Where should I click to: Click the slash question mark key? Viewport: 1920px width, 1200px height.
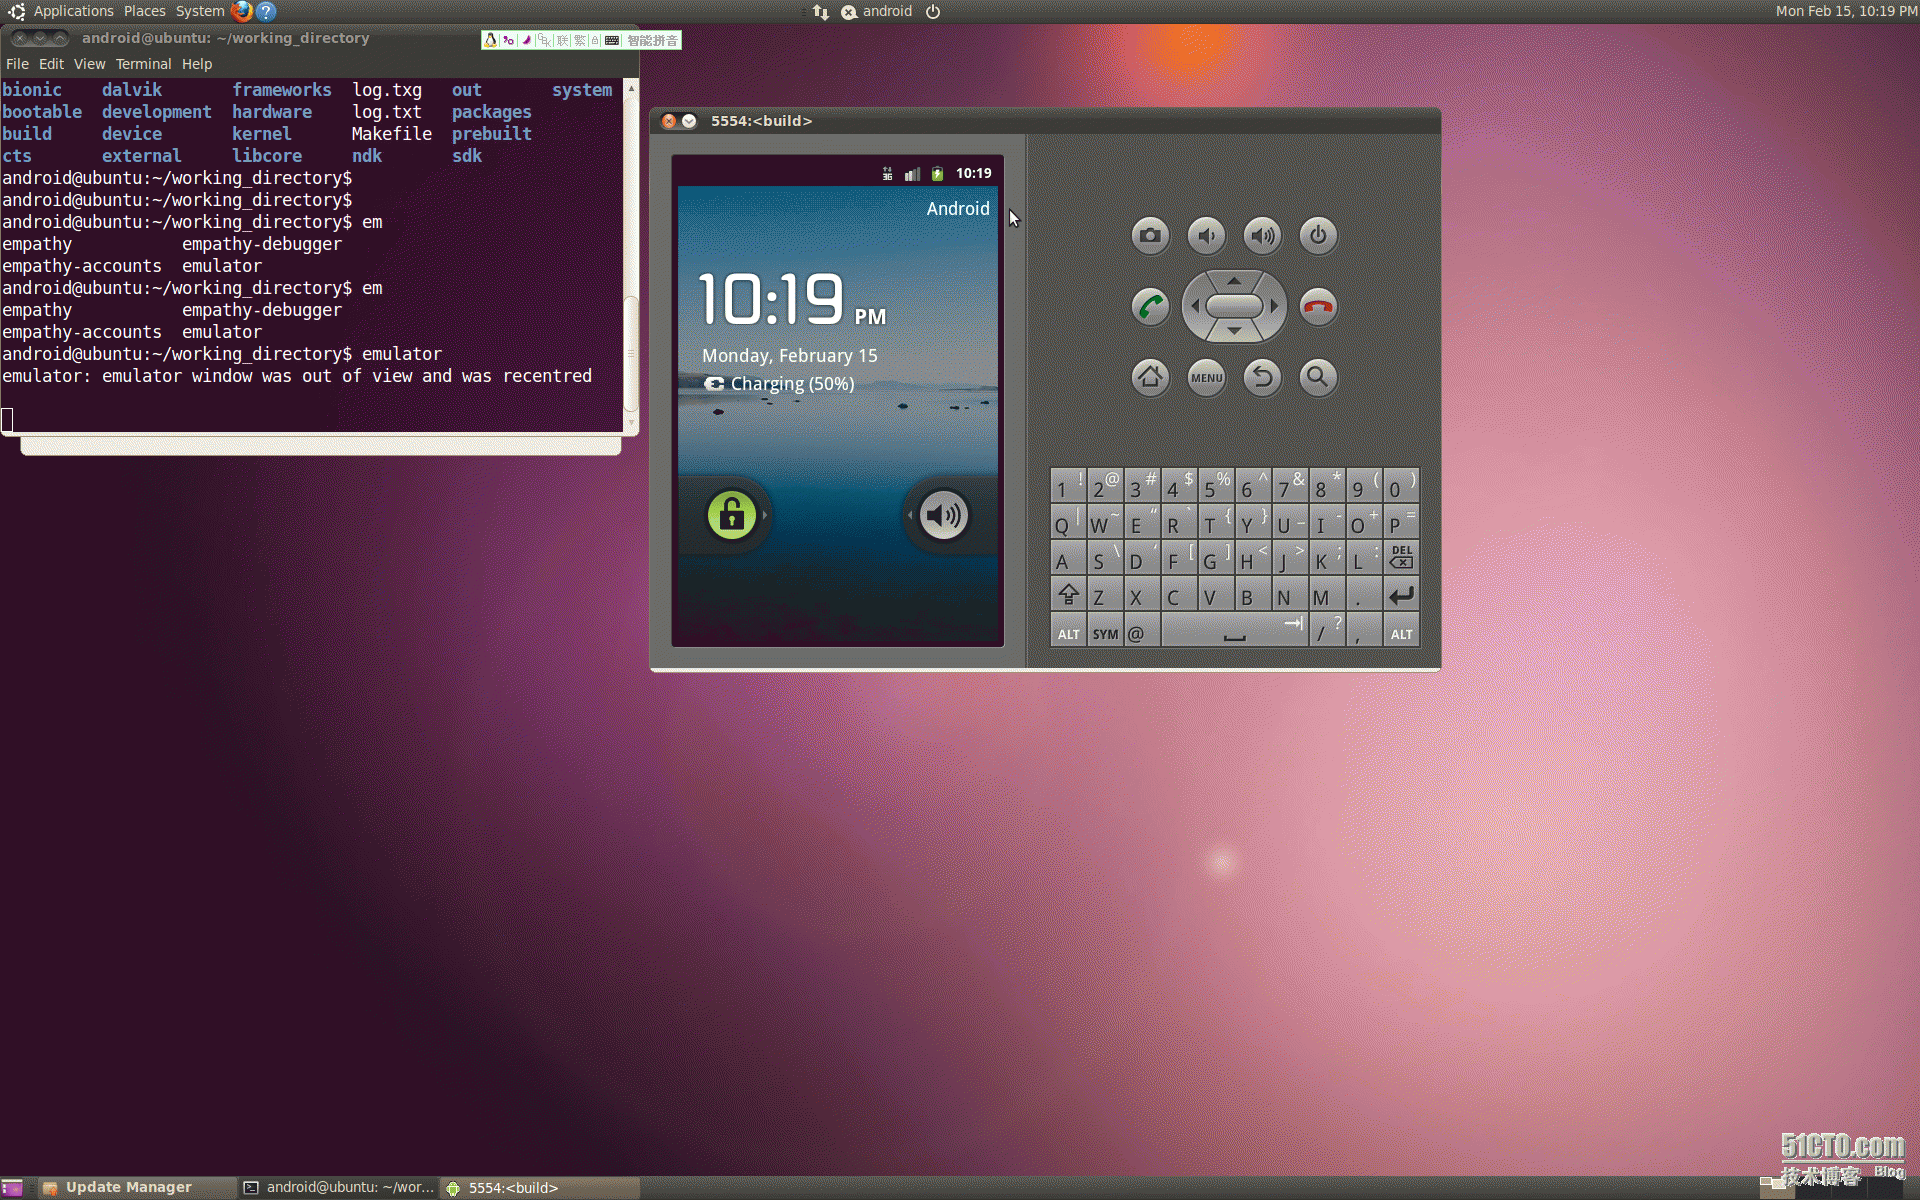(x=1327, y=631)
